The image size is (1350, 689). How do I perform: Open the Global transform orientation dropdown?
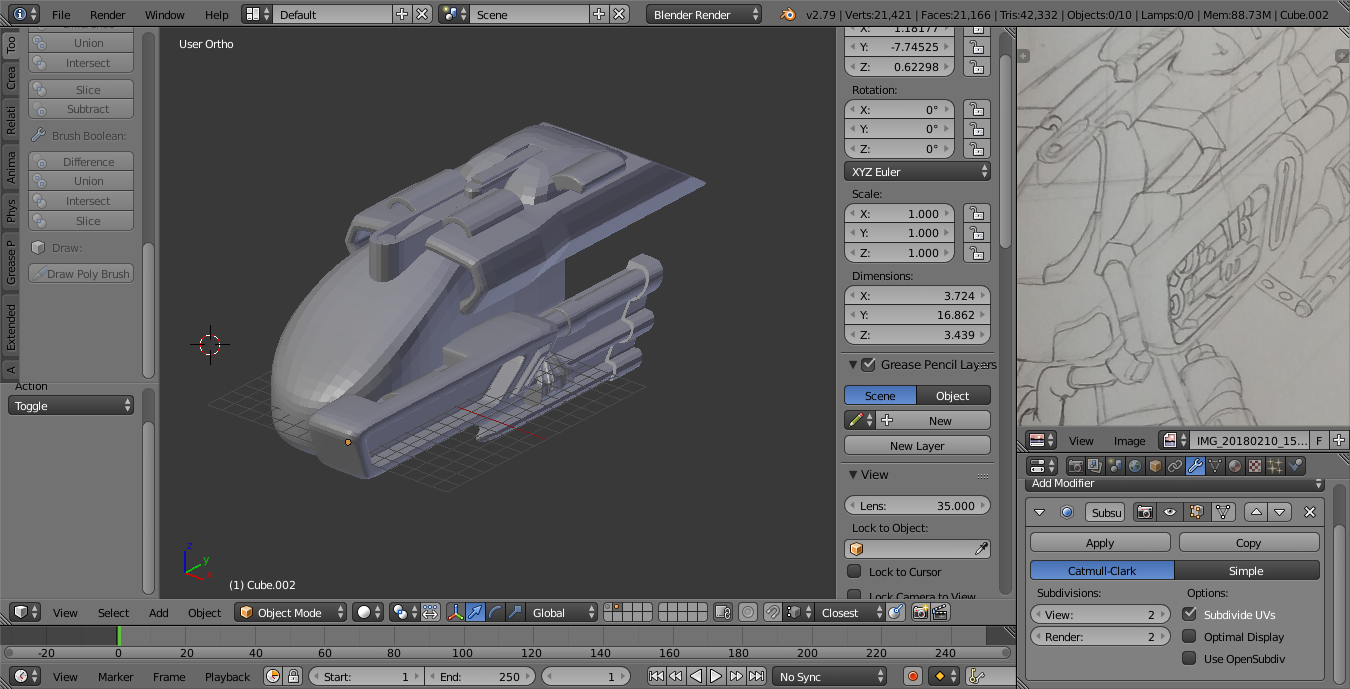pyautogui.click(x=564, y=612)
